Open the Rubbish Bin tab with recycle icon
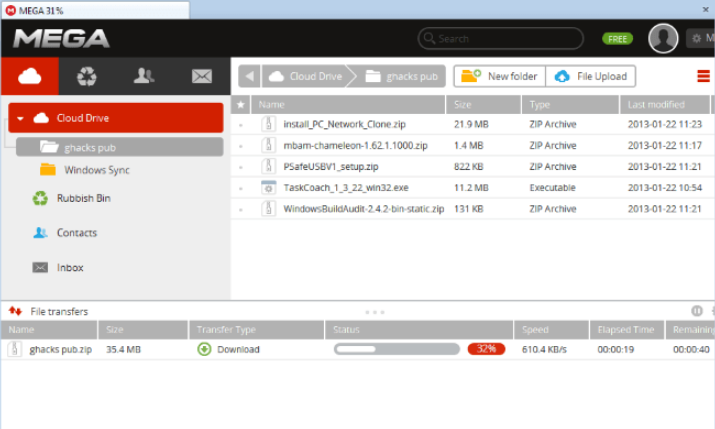 87,76
